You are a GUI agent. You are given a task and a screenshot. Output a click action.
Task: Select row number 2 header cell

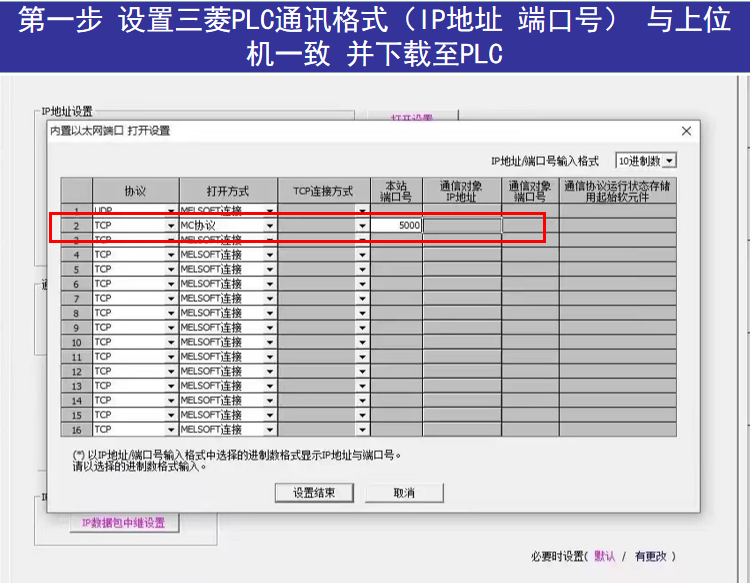[x=77, y=225]
